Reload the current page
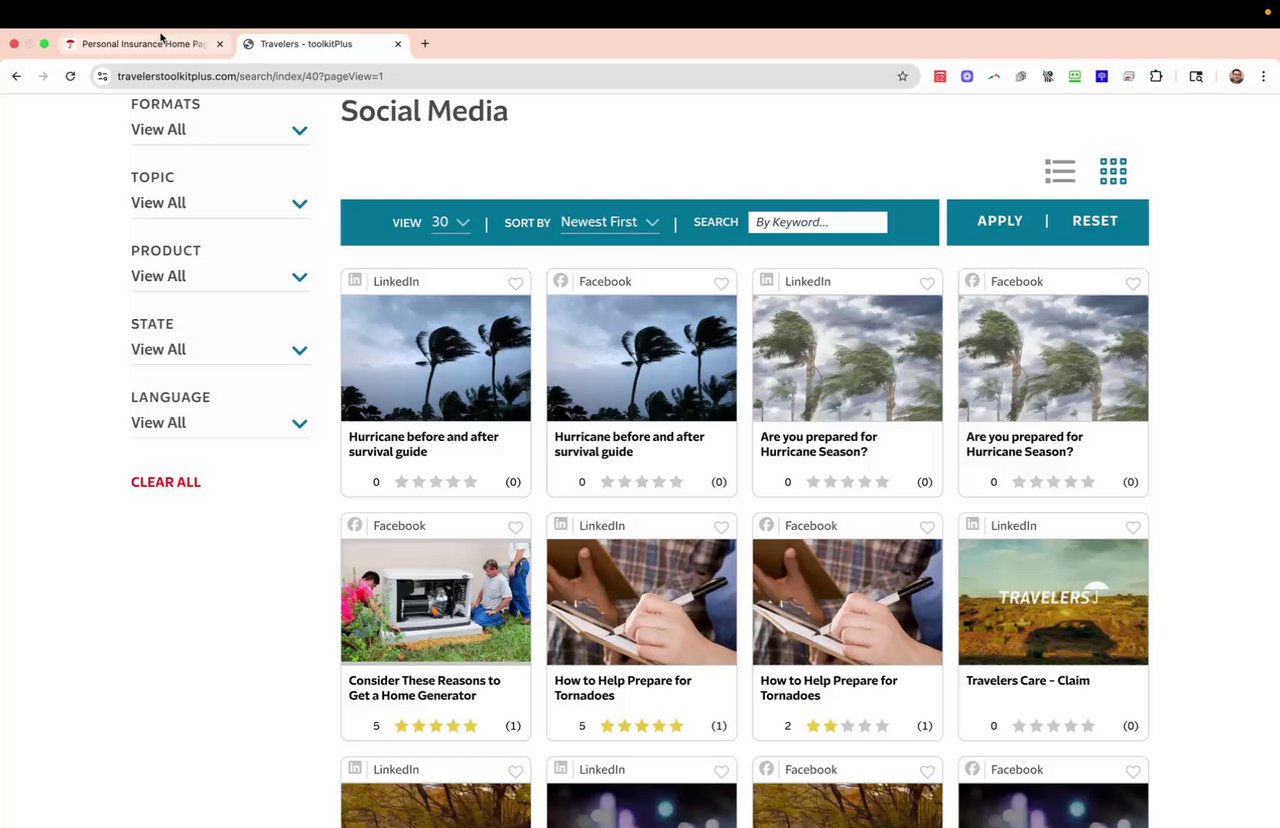1280x828 pixels. tap(70, 76)
